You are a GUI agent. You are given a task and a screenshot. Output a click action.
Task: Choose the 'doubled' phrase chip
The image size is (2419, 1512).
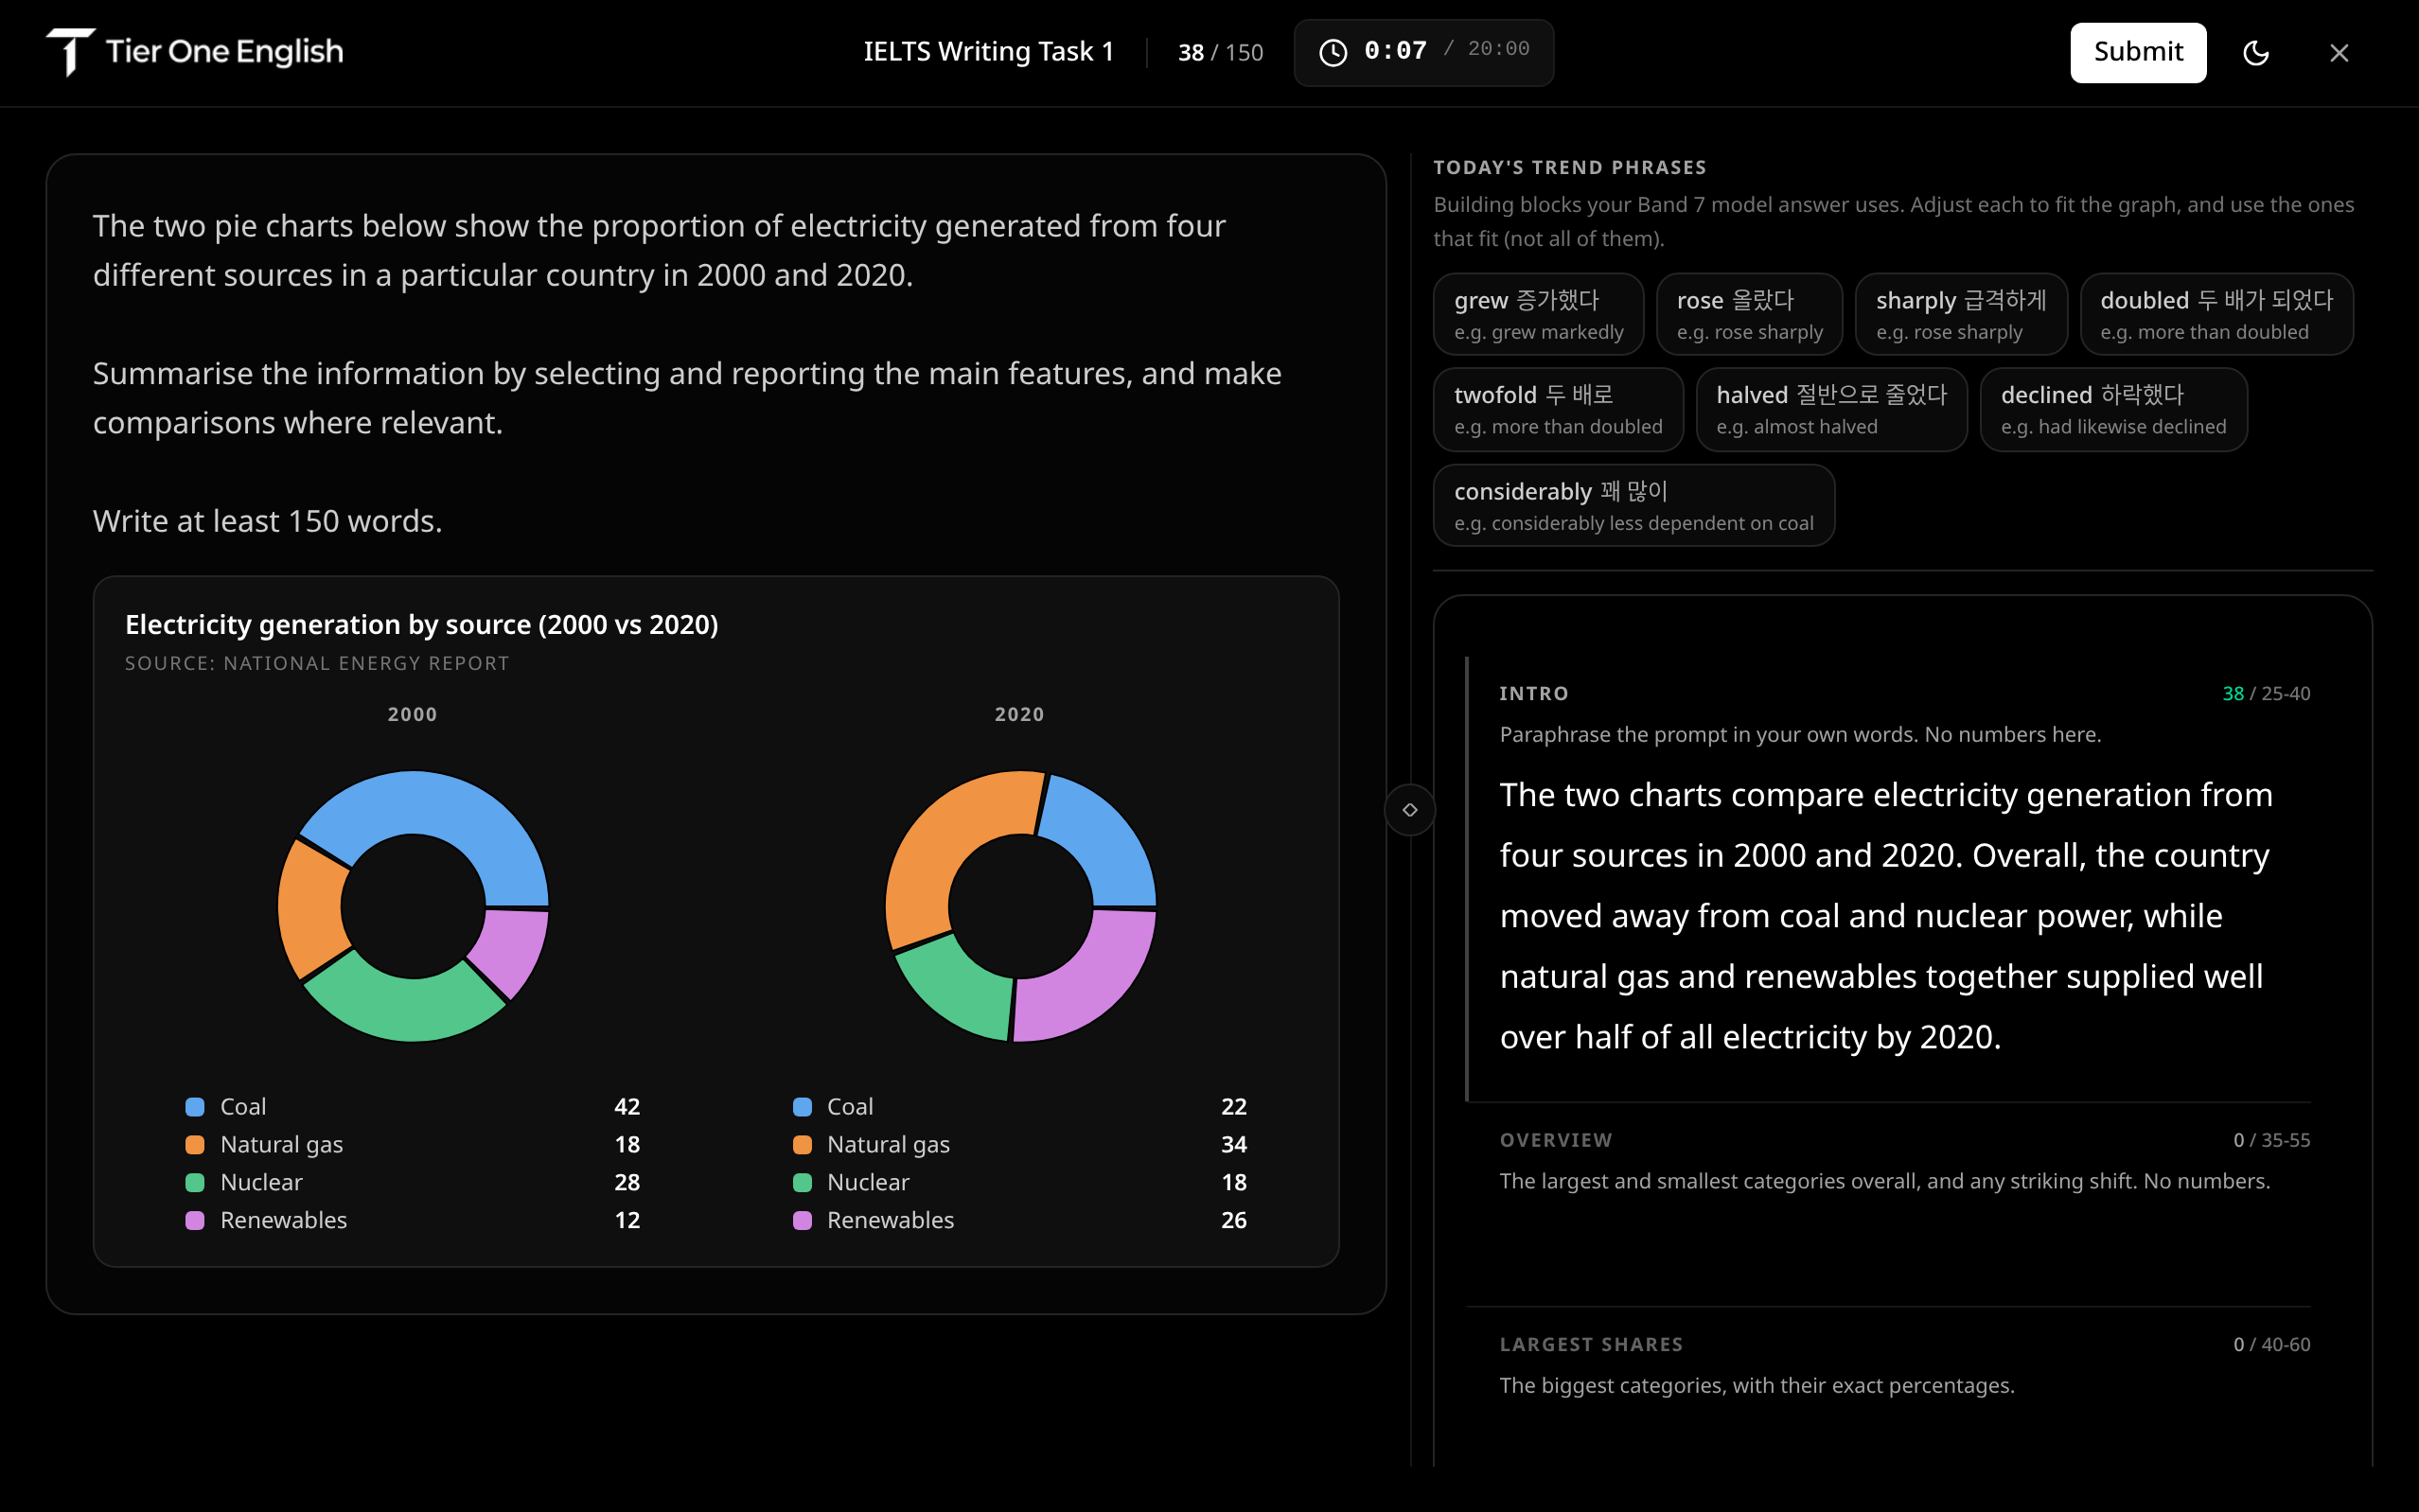coord(2216,314)
